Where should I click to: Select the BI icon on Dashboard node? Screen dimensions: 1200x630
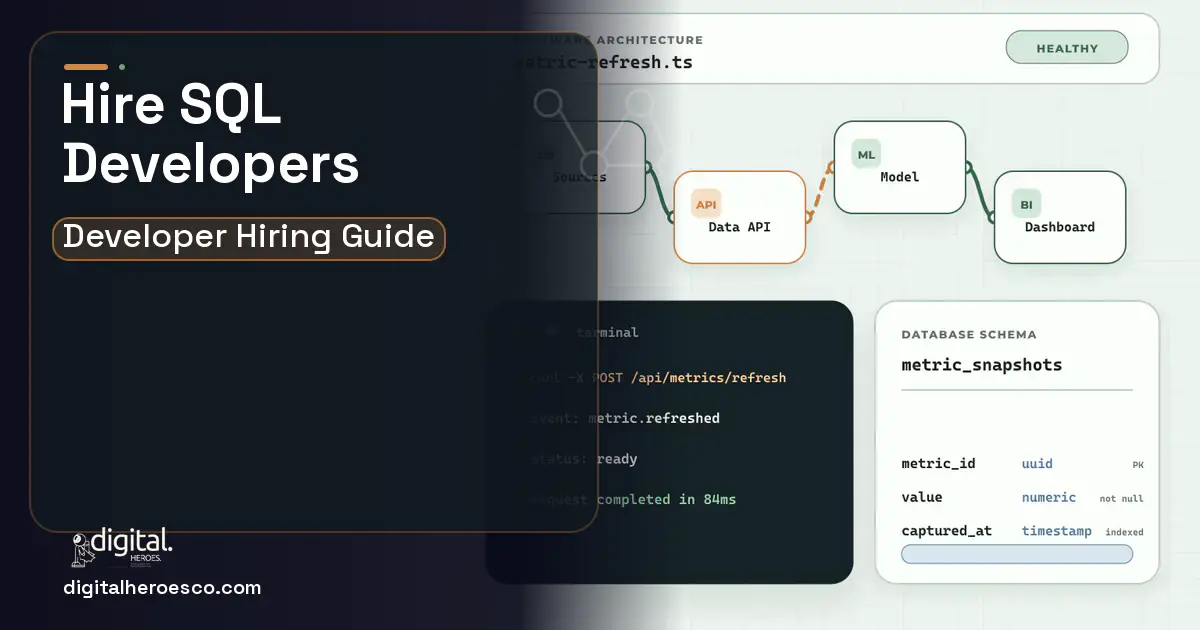pyautogui.click(x=1026, y=204)
